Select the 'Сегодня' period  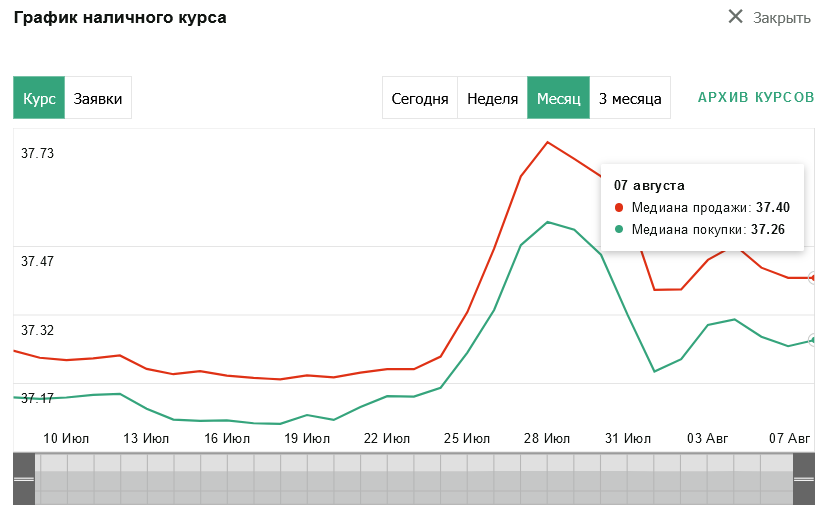[419, 99]
